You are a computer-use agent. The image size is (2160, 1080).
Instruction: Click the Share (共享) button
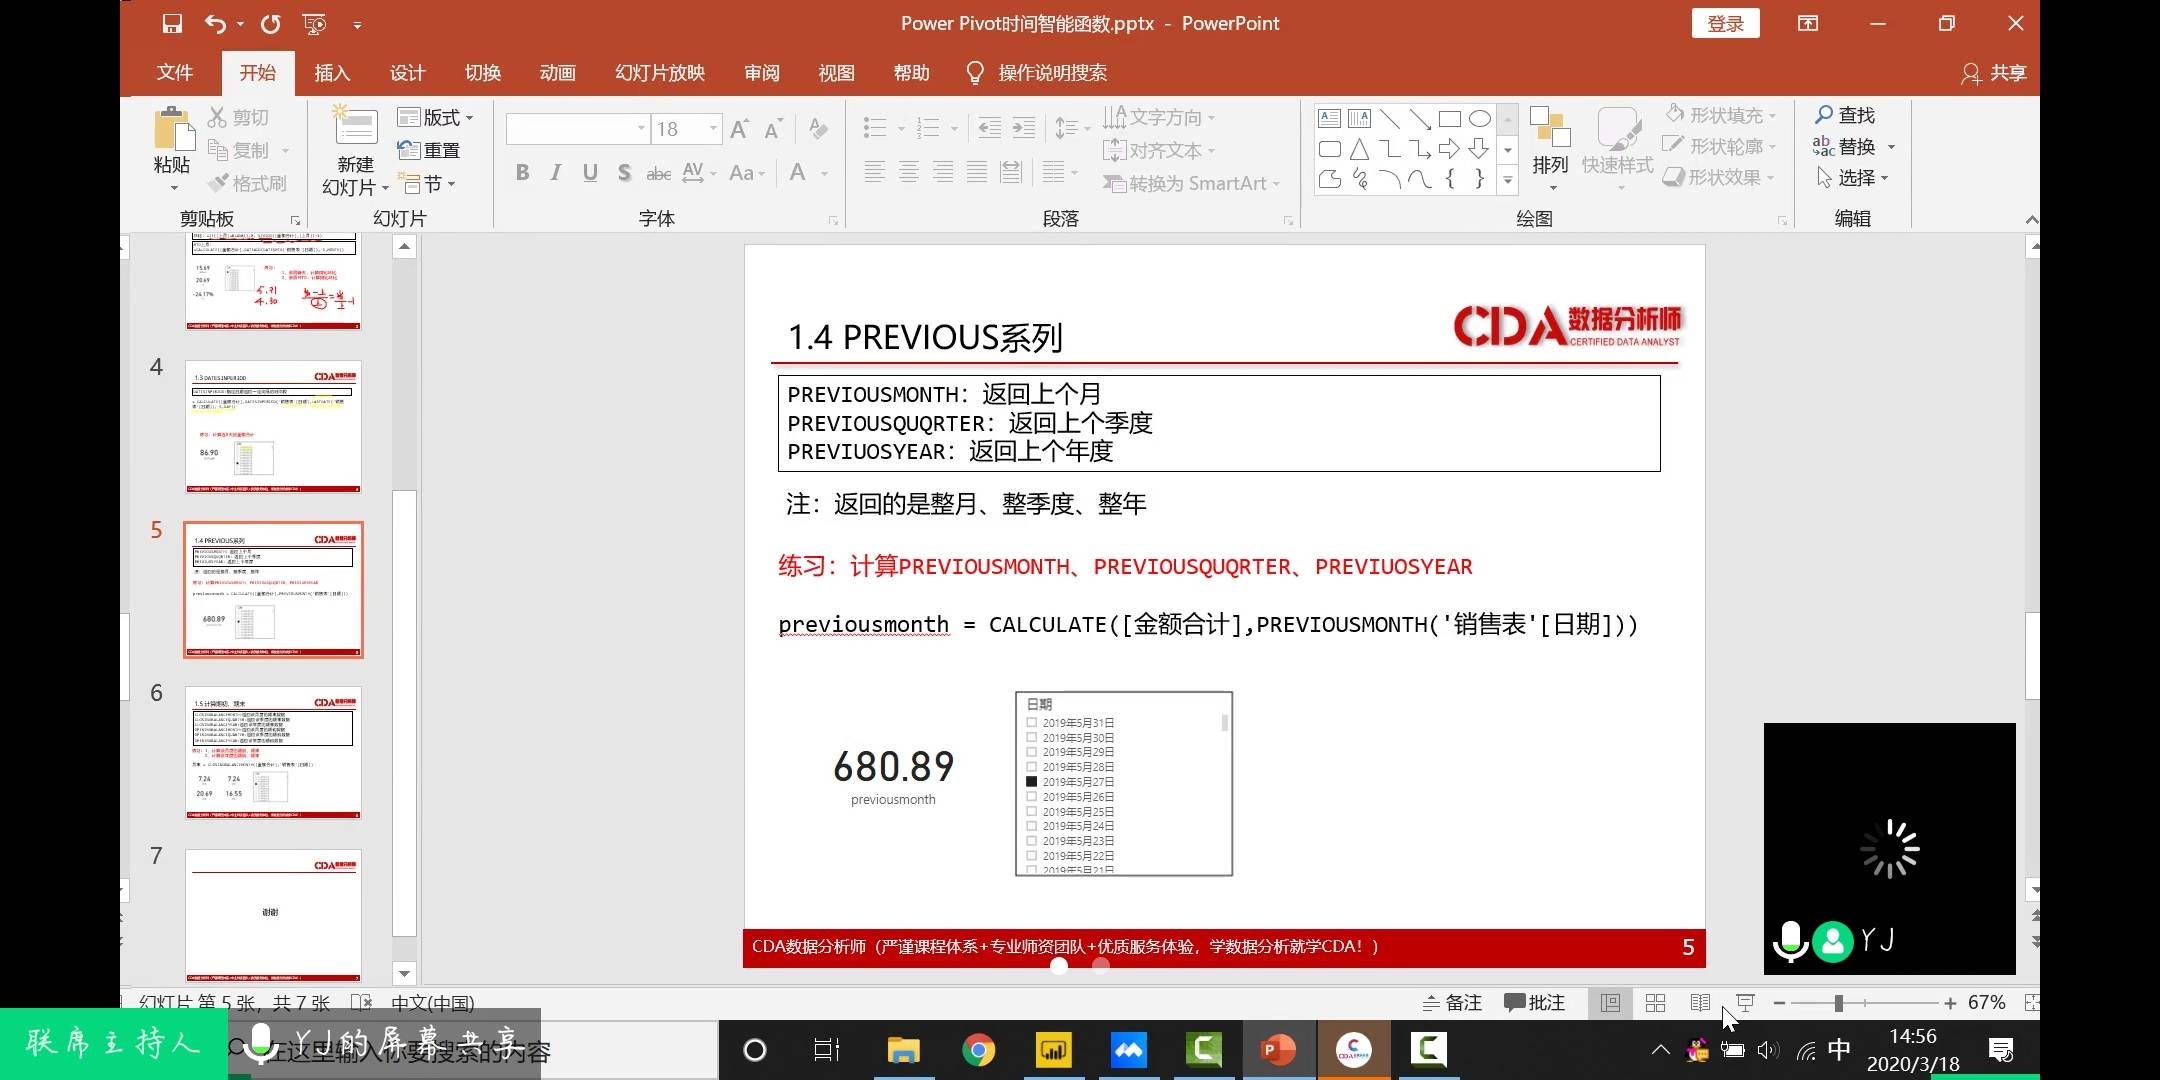click(x=1994, y=73)
